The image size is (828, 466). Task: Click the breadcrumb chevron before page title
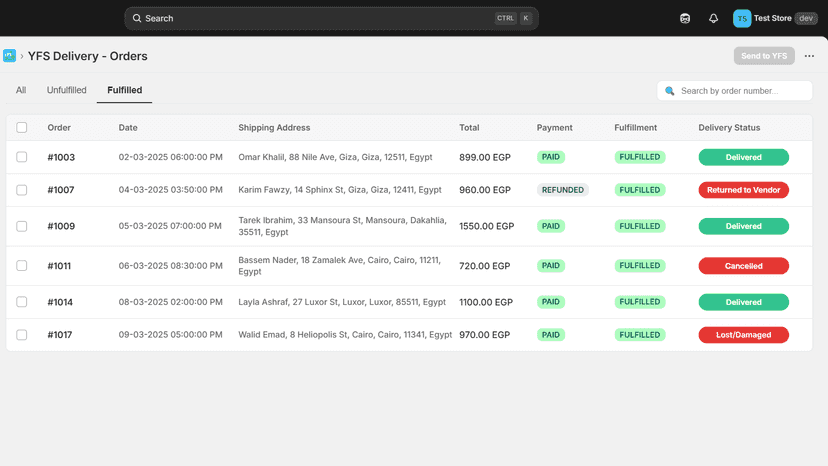(x=22, y=56)
